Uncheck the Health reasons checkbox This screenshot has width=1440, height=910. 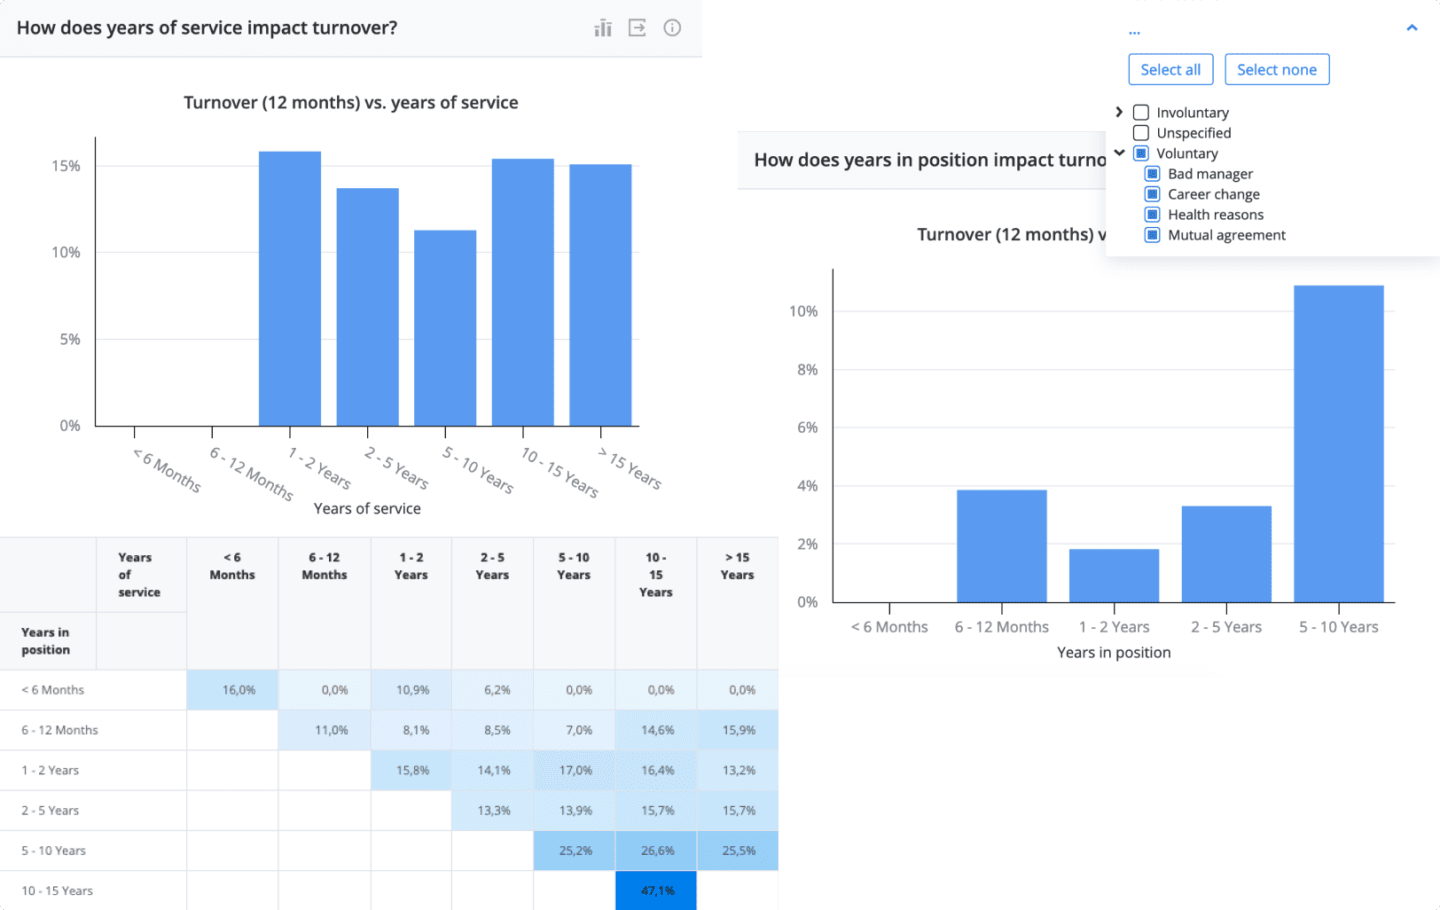(1152, 214)
